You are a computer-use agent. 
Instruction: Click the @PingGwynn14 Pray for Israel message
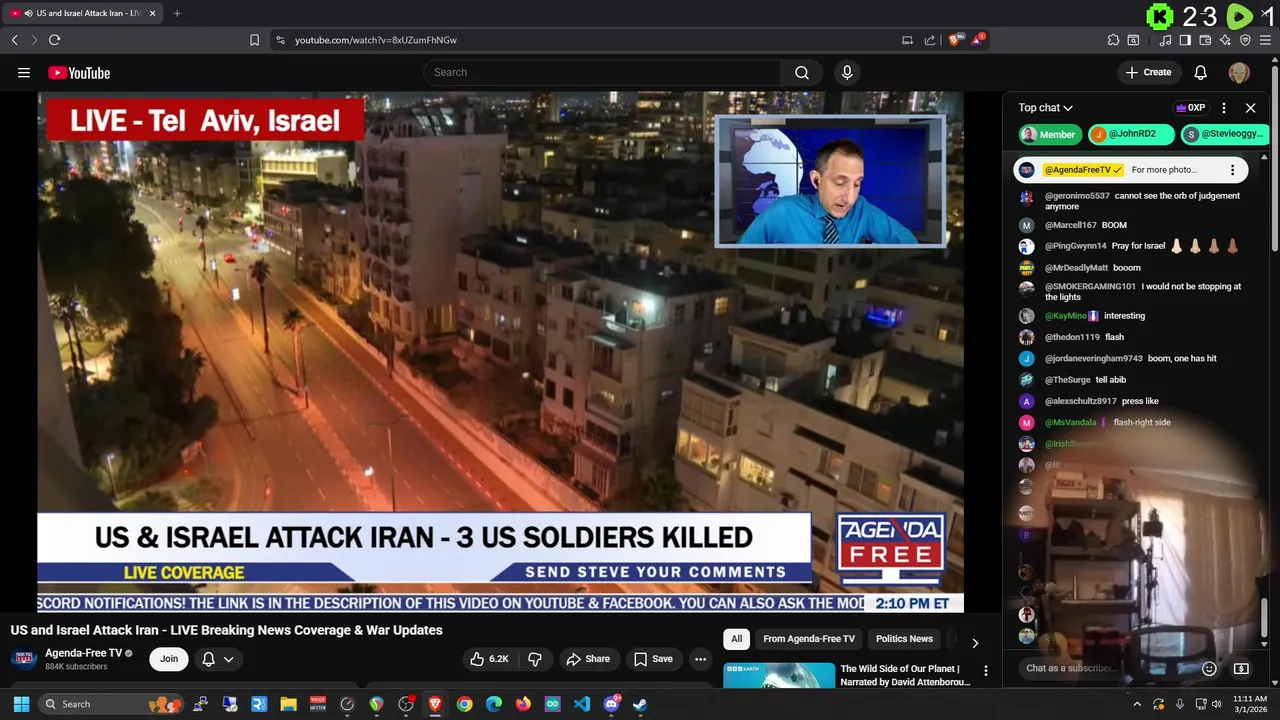1135,246
